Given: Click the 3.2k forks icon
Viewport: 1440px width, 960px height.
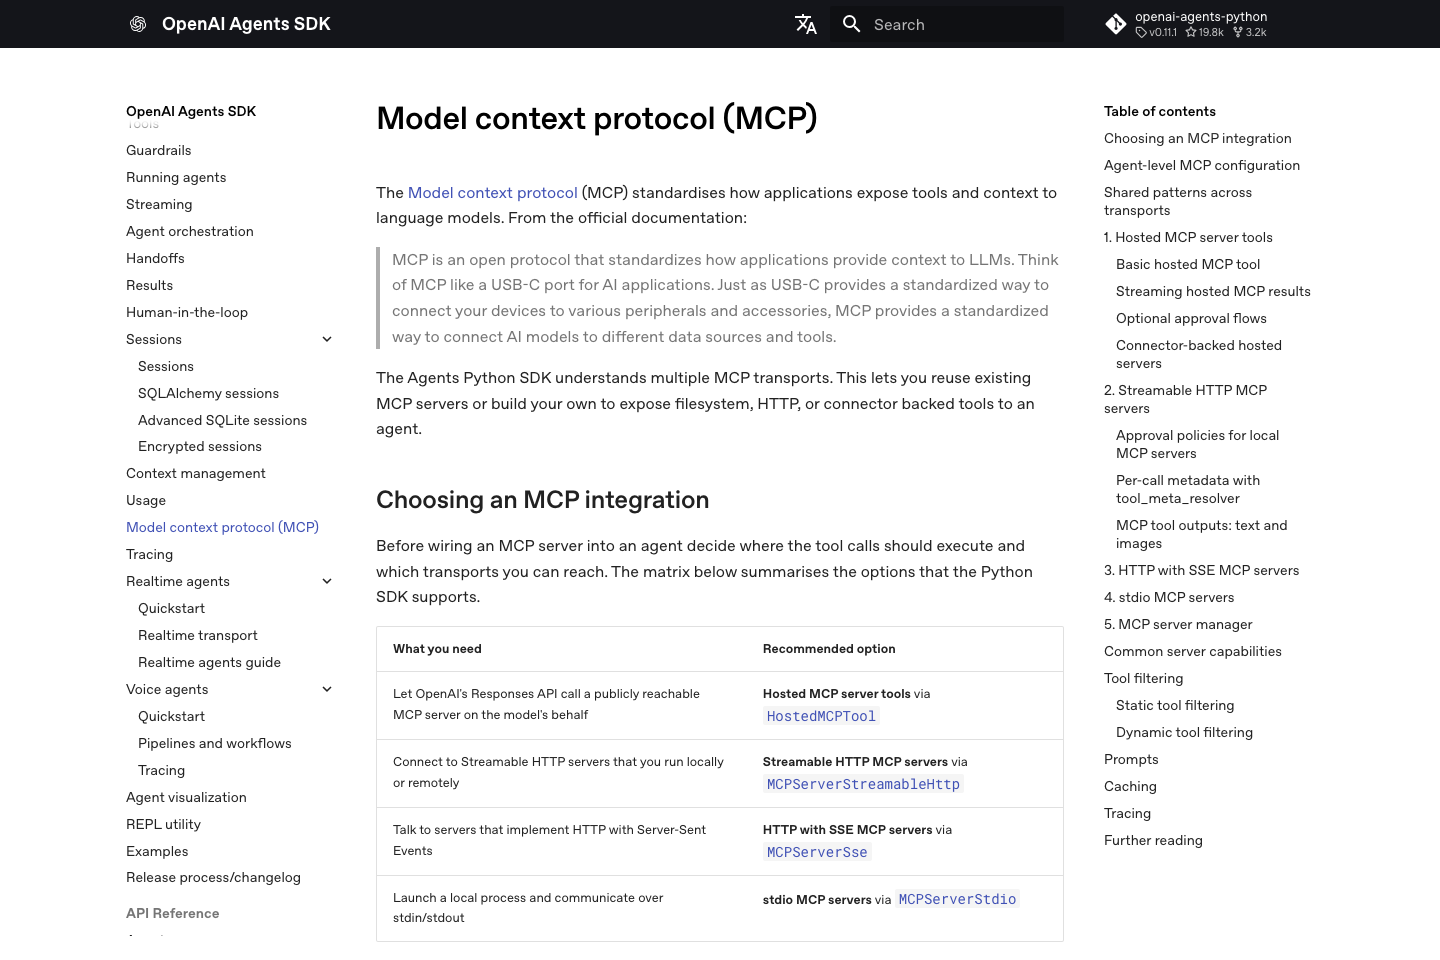Looking at the screenshot, I should [1236, 32].
